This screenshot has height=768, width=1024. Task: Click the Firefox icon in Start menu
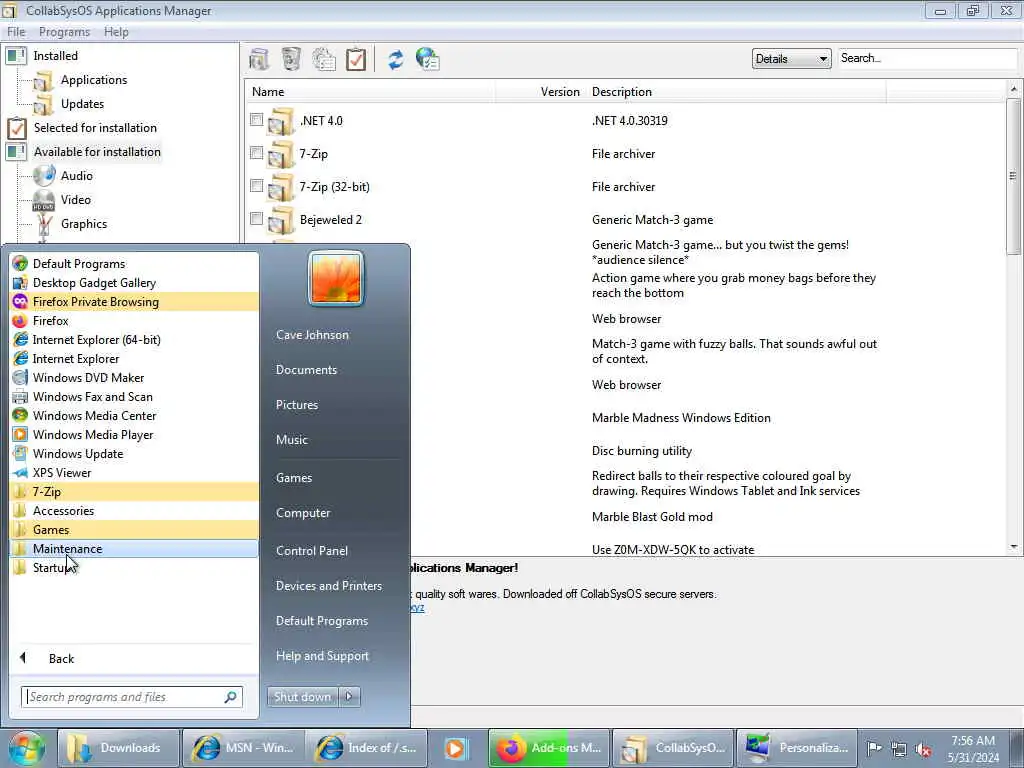20,321
